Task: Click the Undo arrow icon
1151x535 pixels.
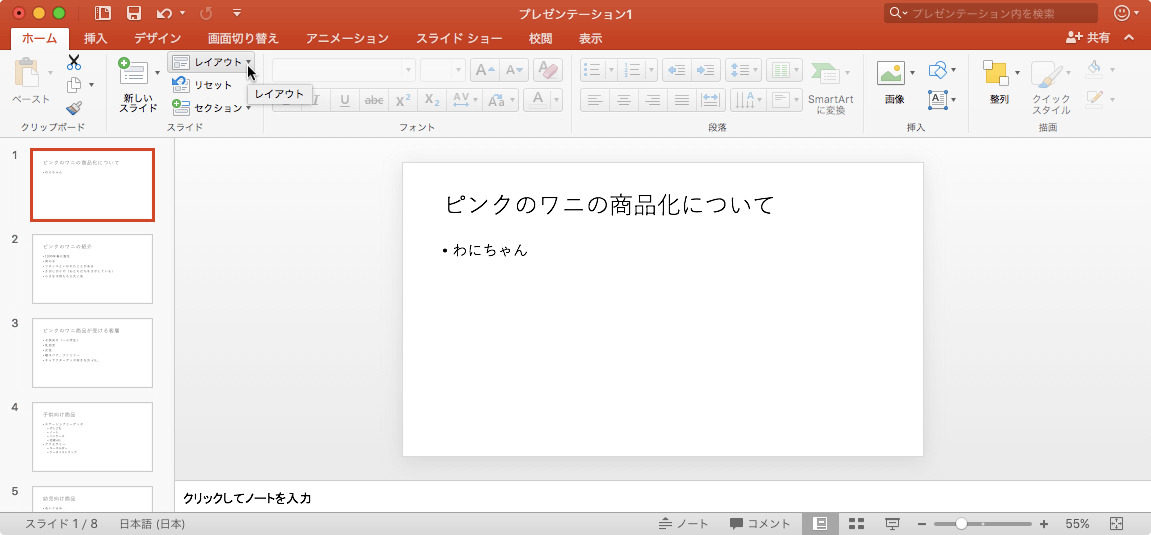Action: 164,13
